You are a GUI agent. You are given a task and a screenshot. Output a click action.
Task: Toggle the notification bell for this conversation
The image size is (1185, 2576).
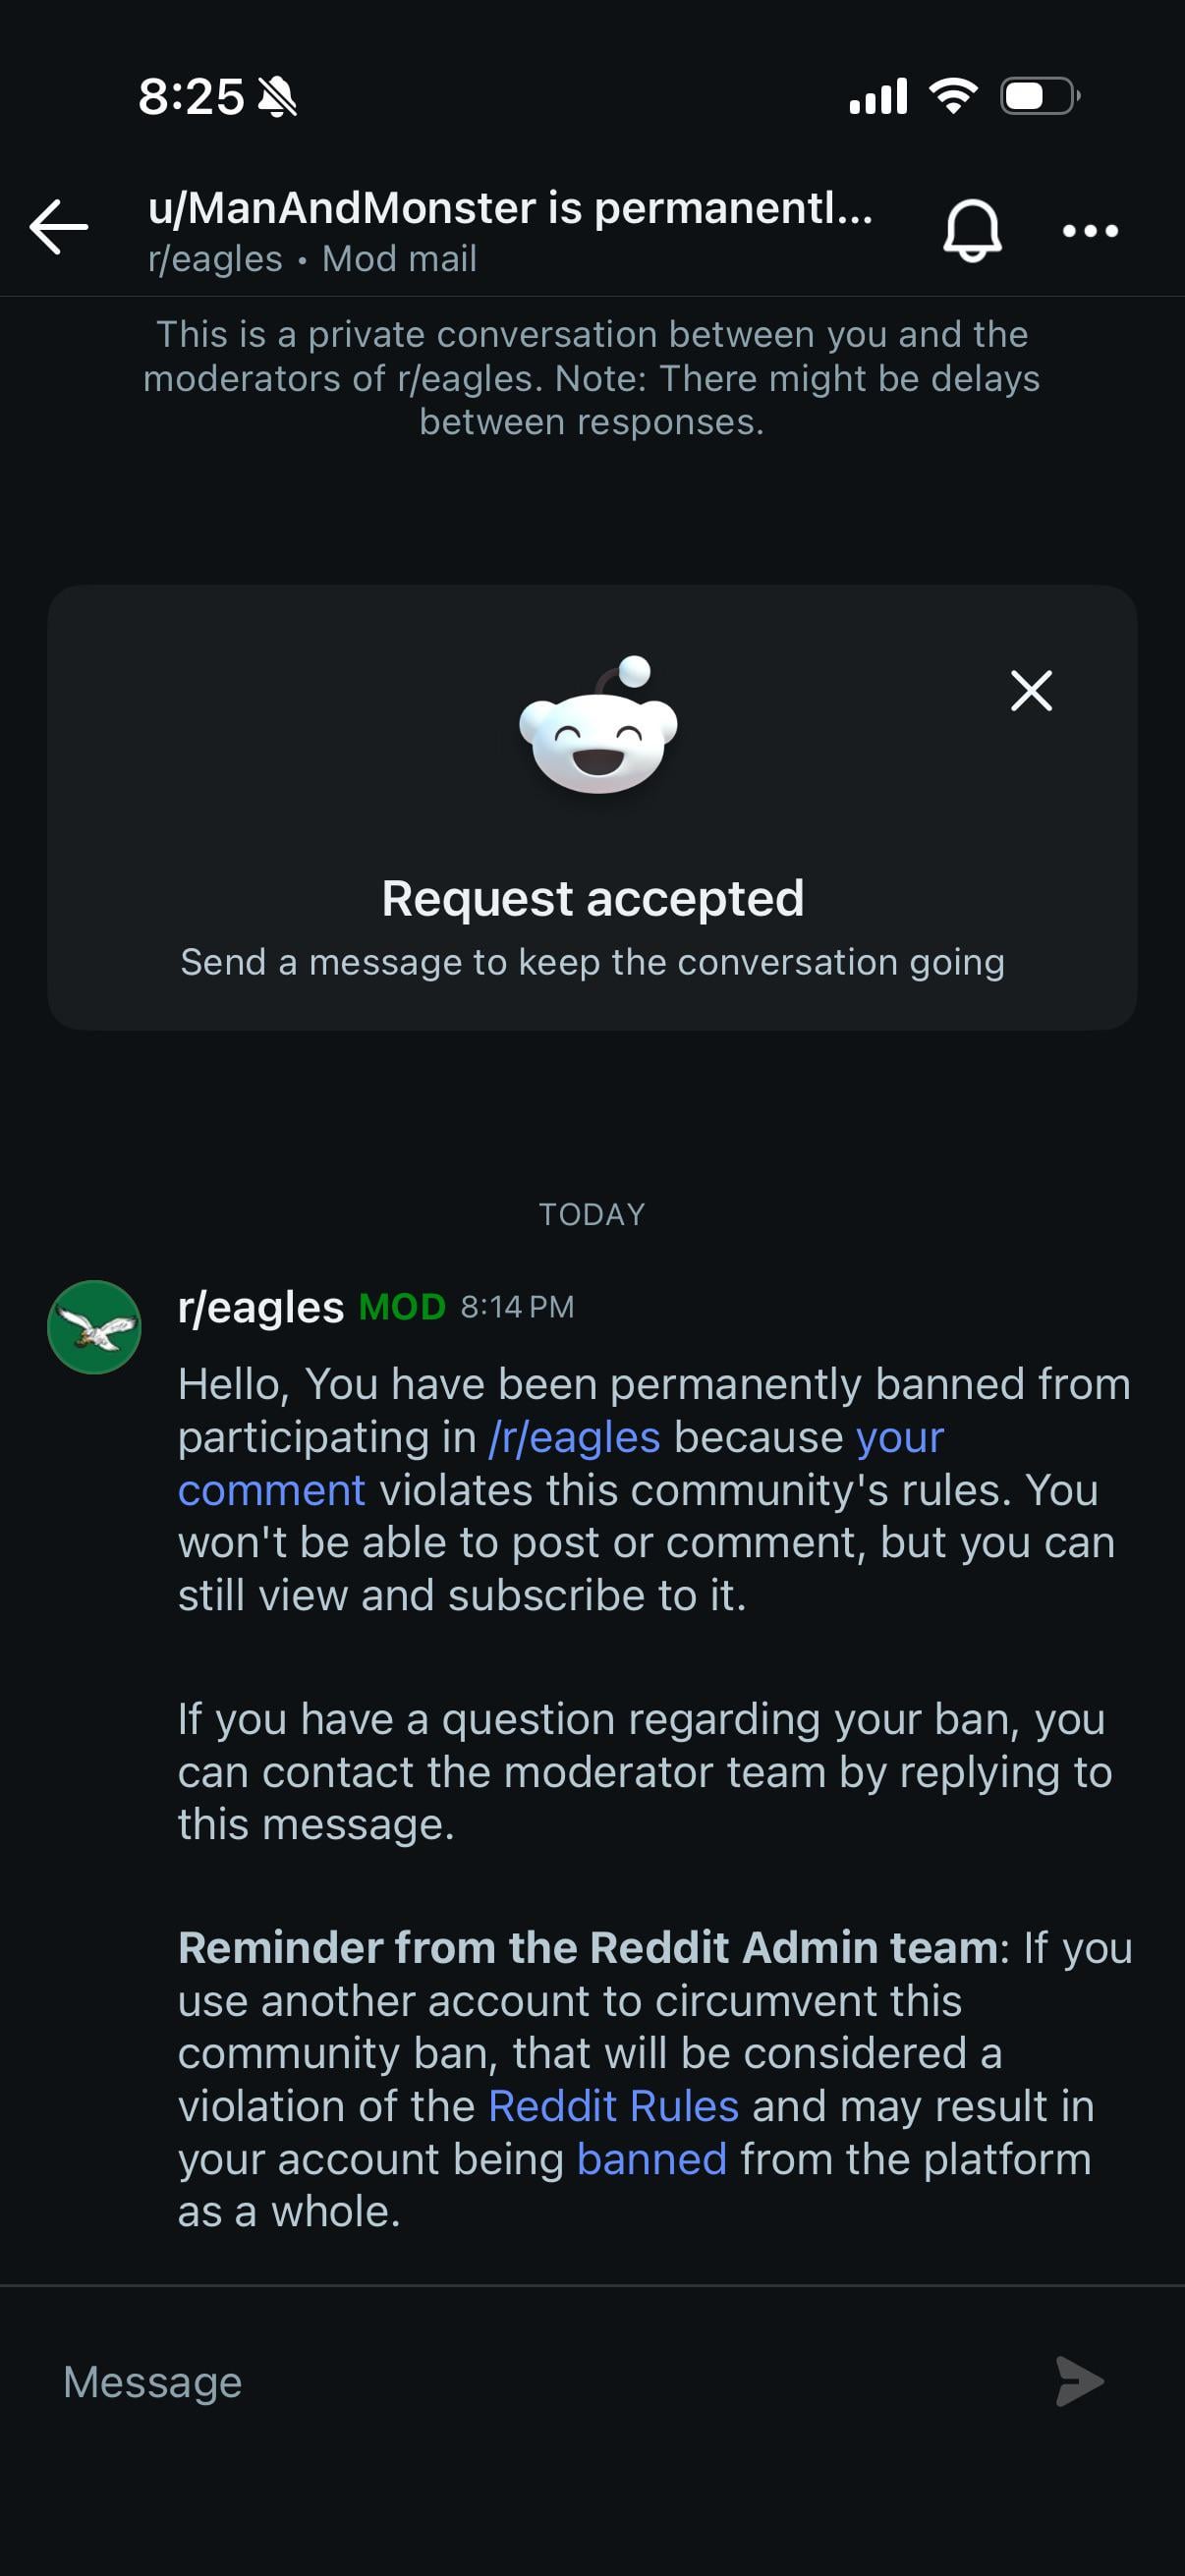click(972, 231)
